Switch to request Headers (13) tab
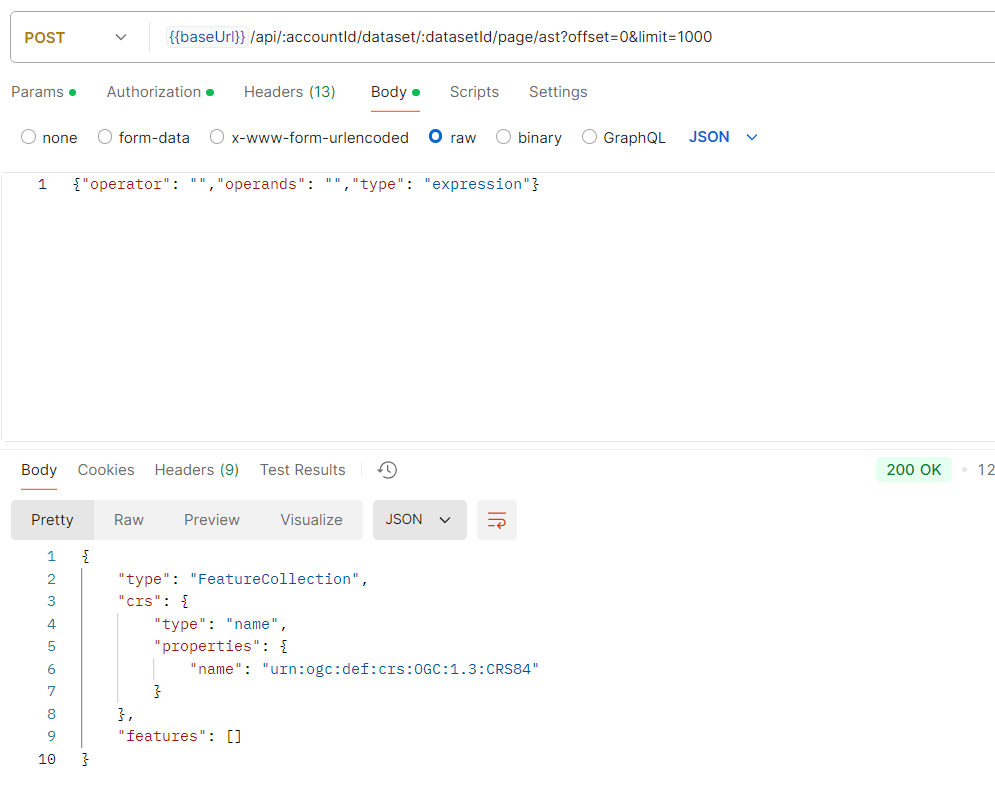This screenshot has width=995, height=811. [289, 92]
